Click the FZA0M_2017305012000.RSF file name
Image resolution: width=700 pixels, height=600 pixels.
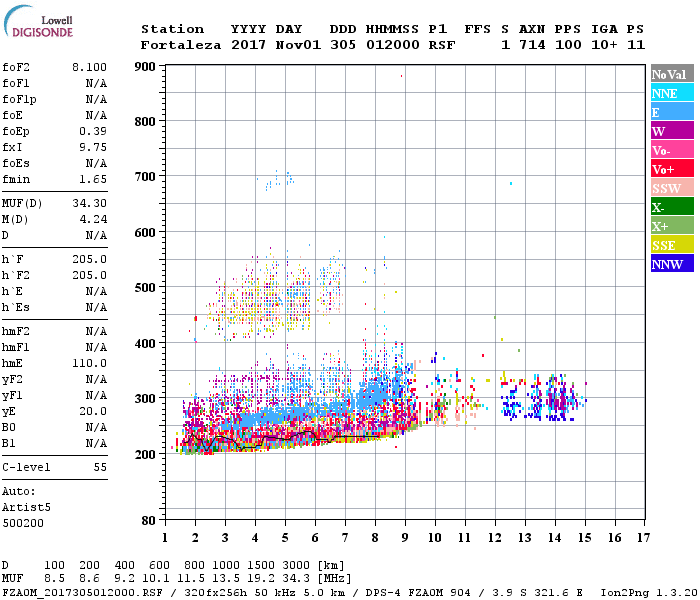tap(83, 593)
